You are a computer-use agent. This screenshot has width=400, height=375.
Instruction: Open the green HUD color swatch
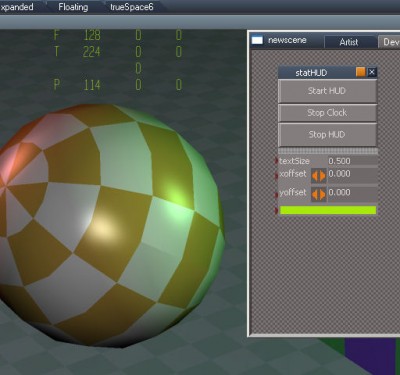328,210
